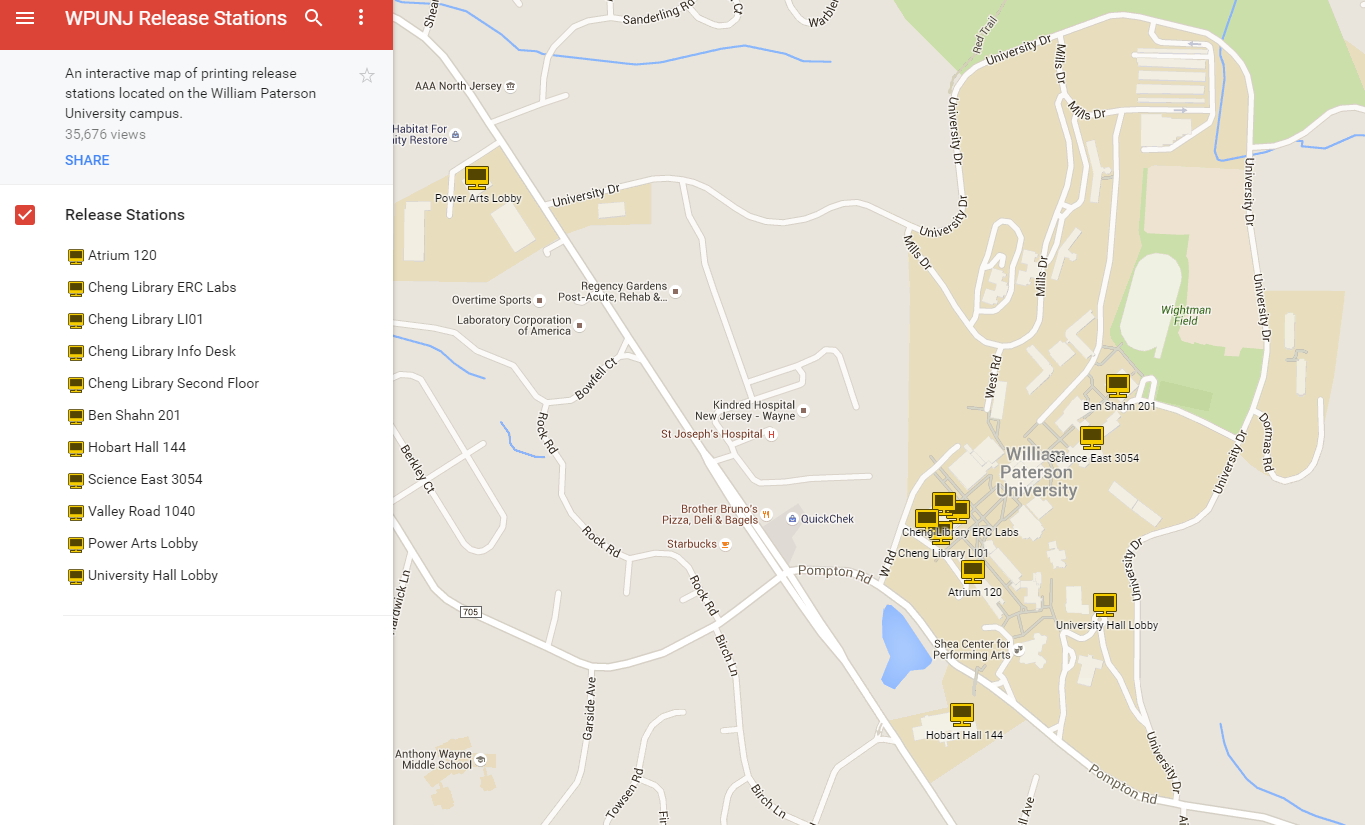
Task: Click Power Arts Lobby map marker
Action: pyautogui.click(x=477, y=178)
